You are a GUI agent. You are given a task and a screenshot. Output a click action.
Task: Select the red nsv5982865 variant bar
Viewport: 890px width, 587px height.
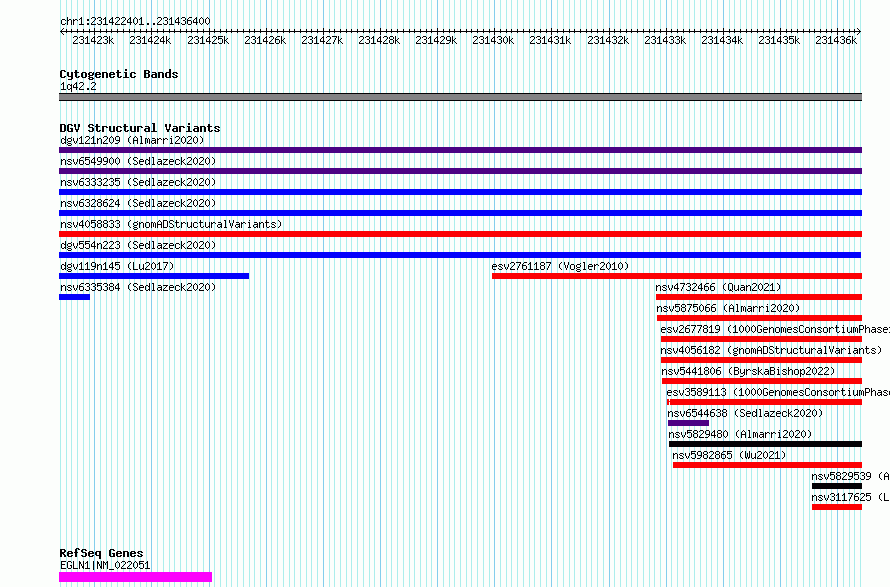tap(767, 465)
